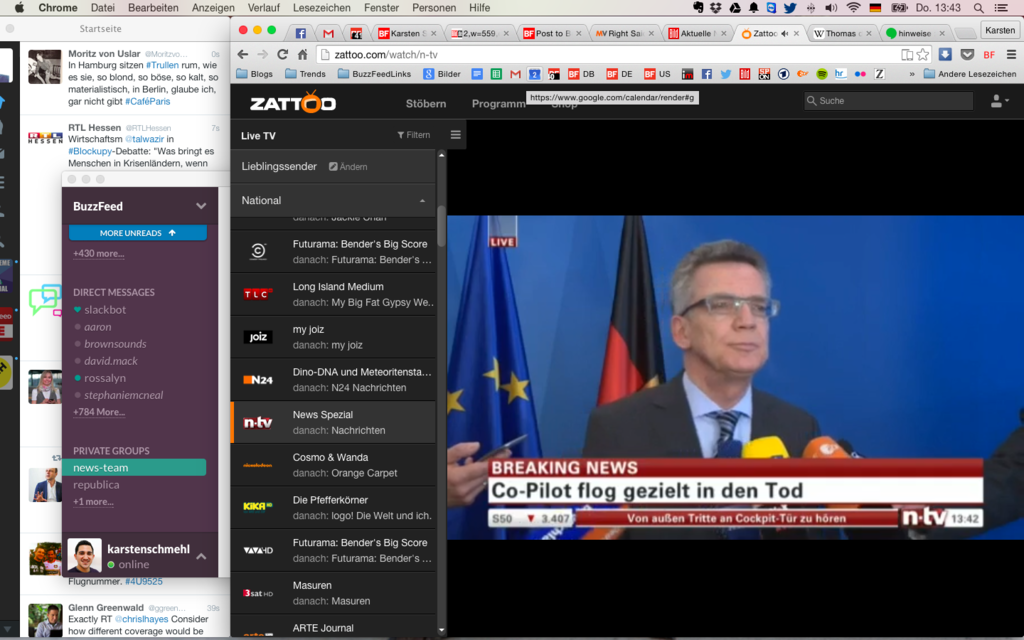1024x640 pixels.
Task: Open the Facebook bookmark in bookmarks bar
Action: click(707, 74)
